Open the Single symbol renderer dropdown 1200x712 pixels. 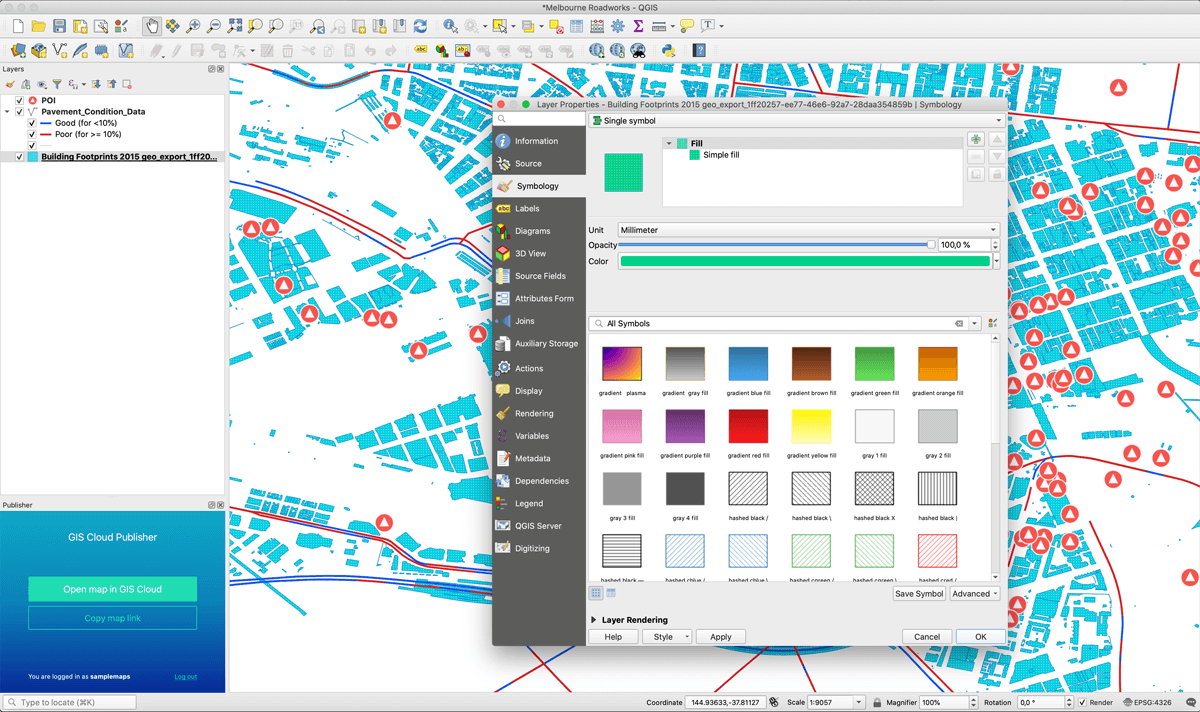tap(796, 120)
